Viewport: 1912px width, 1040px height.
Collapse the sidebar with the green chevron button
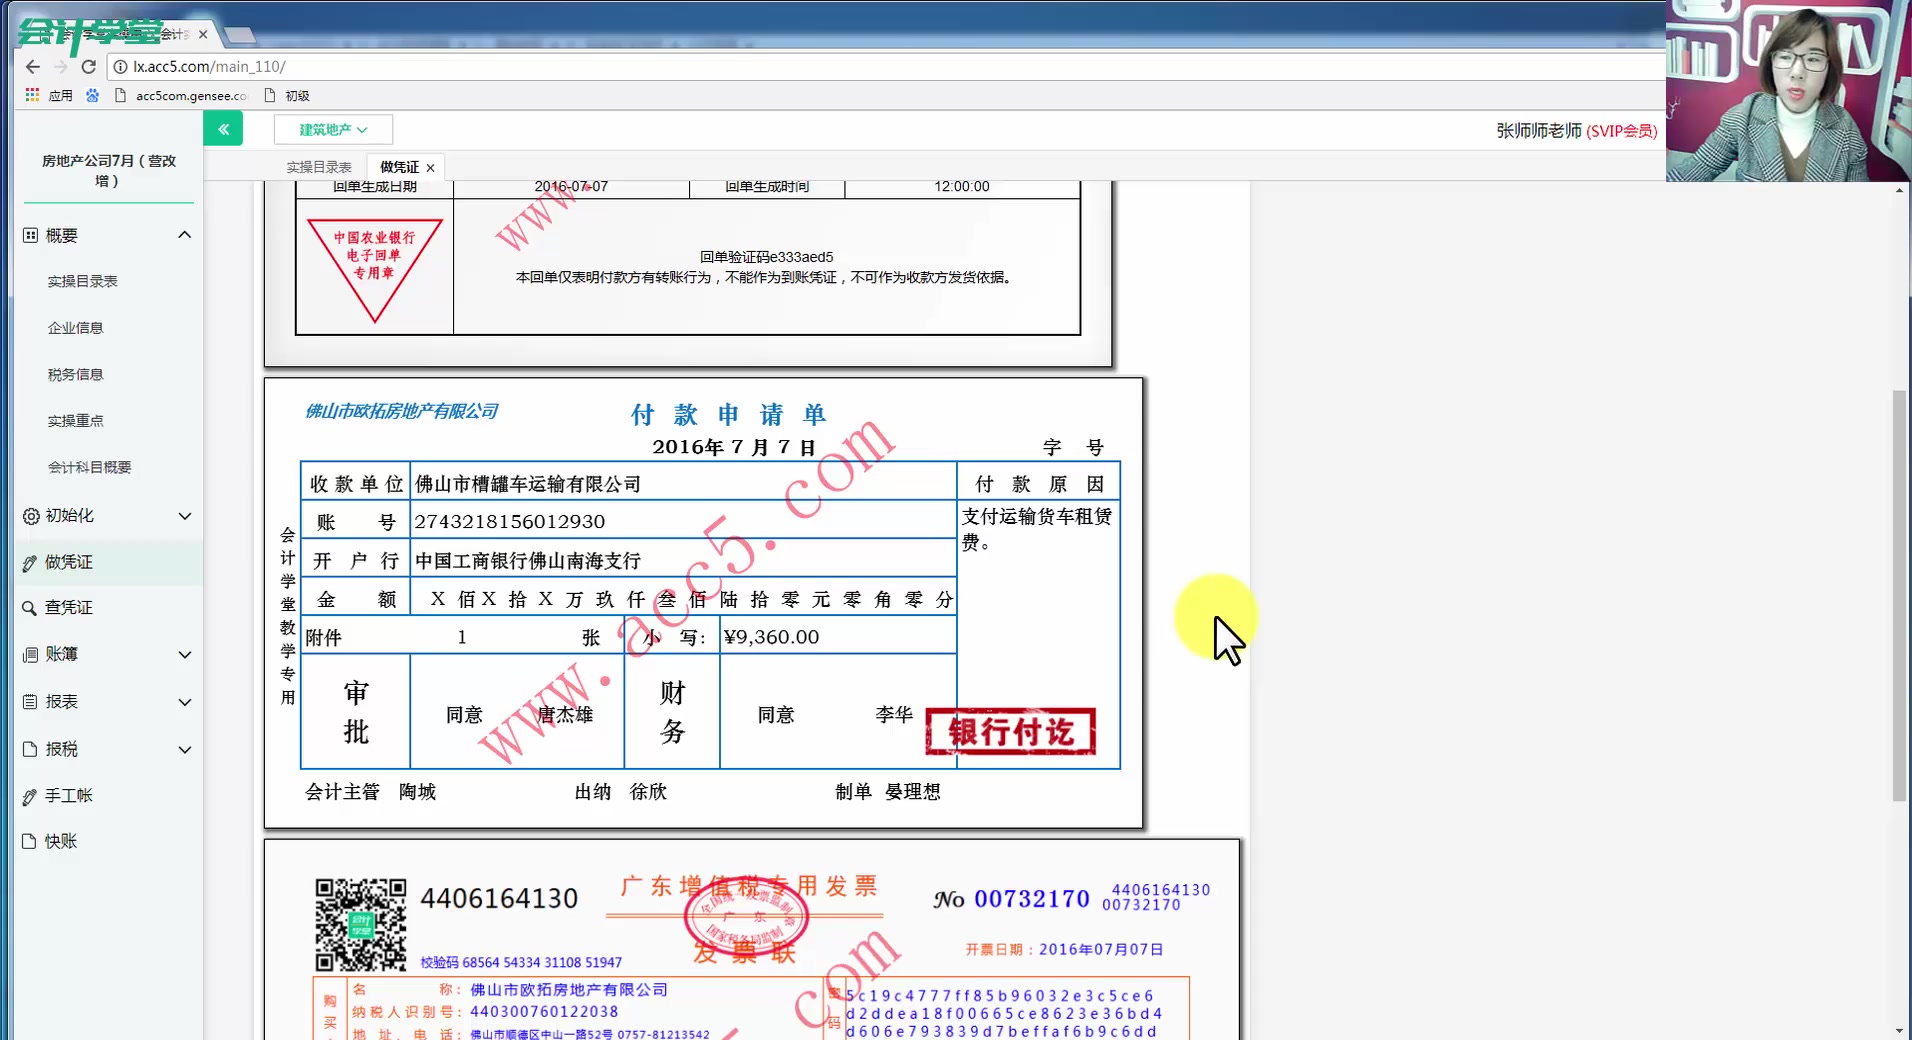(223, 128)
